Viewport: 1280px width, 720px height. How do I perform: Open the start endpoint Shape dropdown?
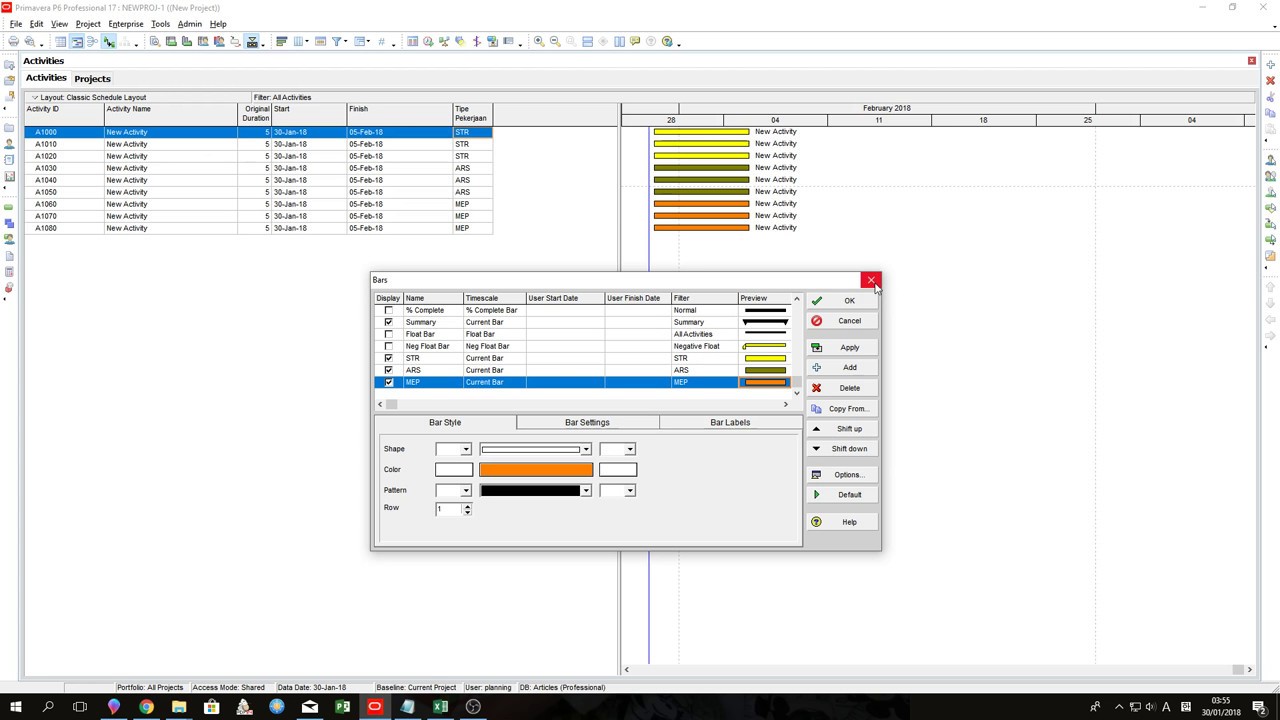point(466,450)
